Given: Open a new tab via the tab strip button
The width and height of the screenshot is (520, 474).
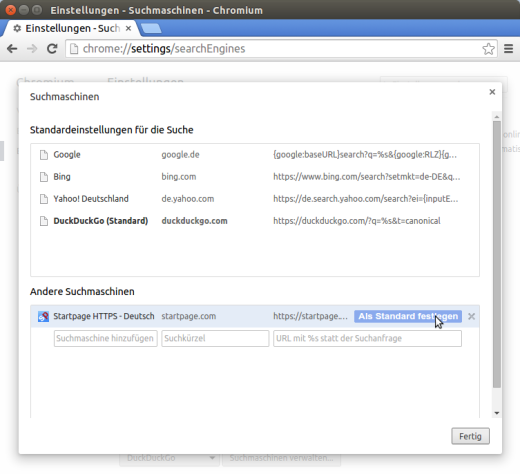Looking at the screenshot, I should pos(151,29).
